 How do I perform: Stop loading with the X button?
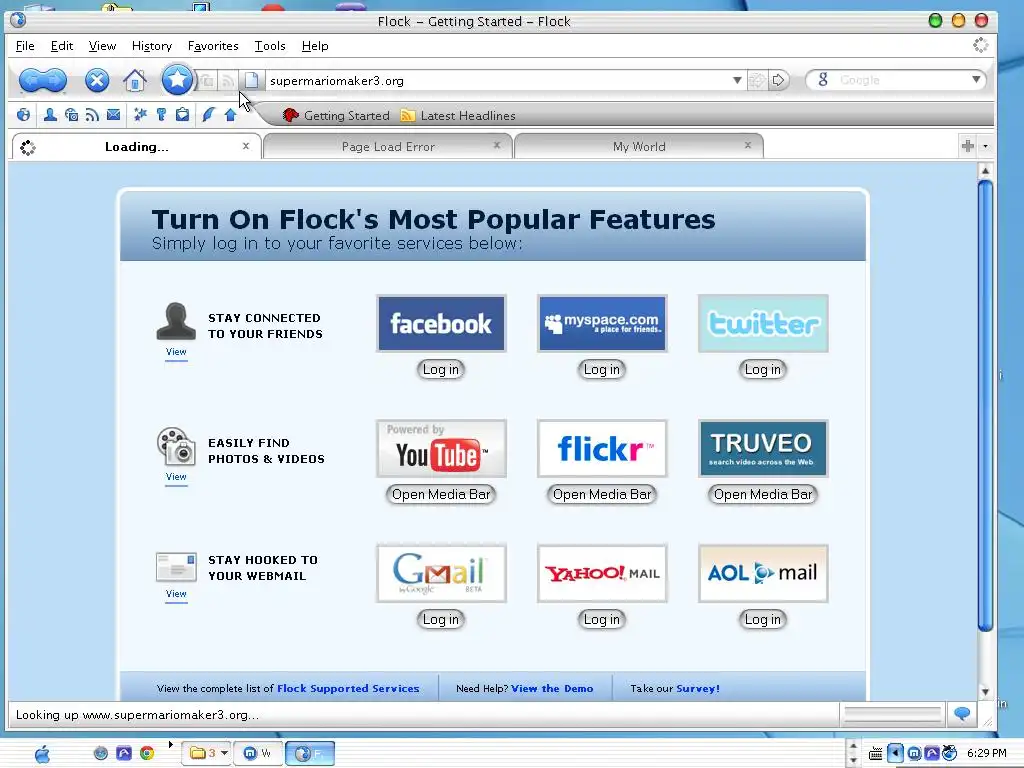pos(97,80)
